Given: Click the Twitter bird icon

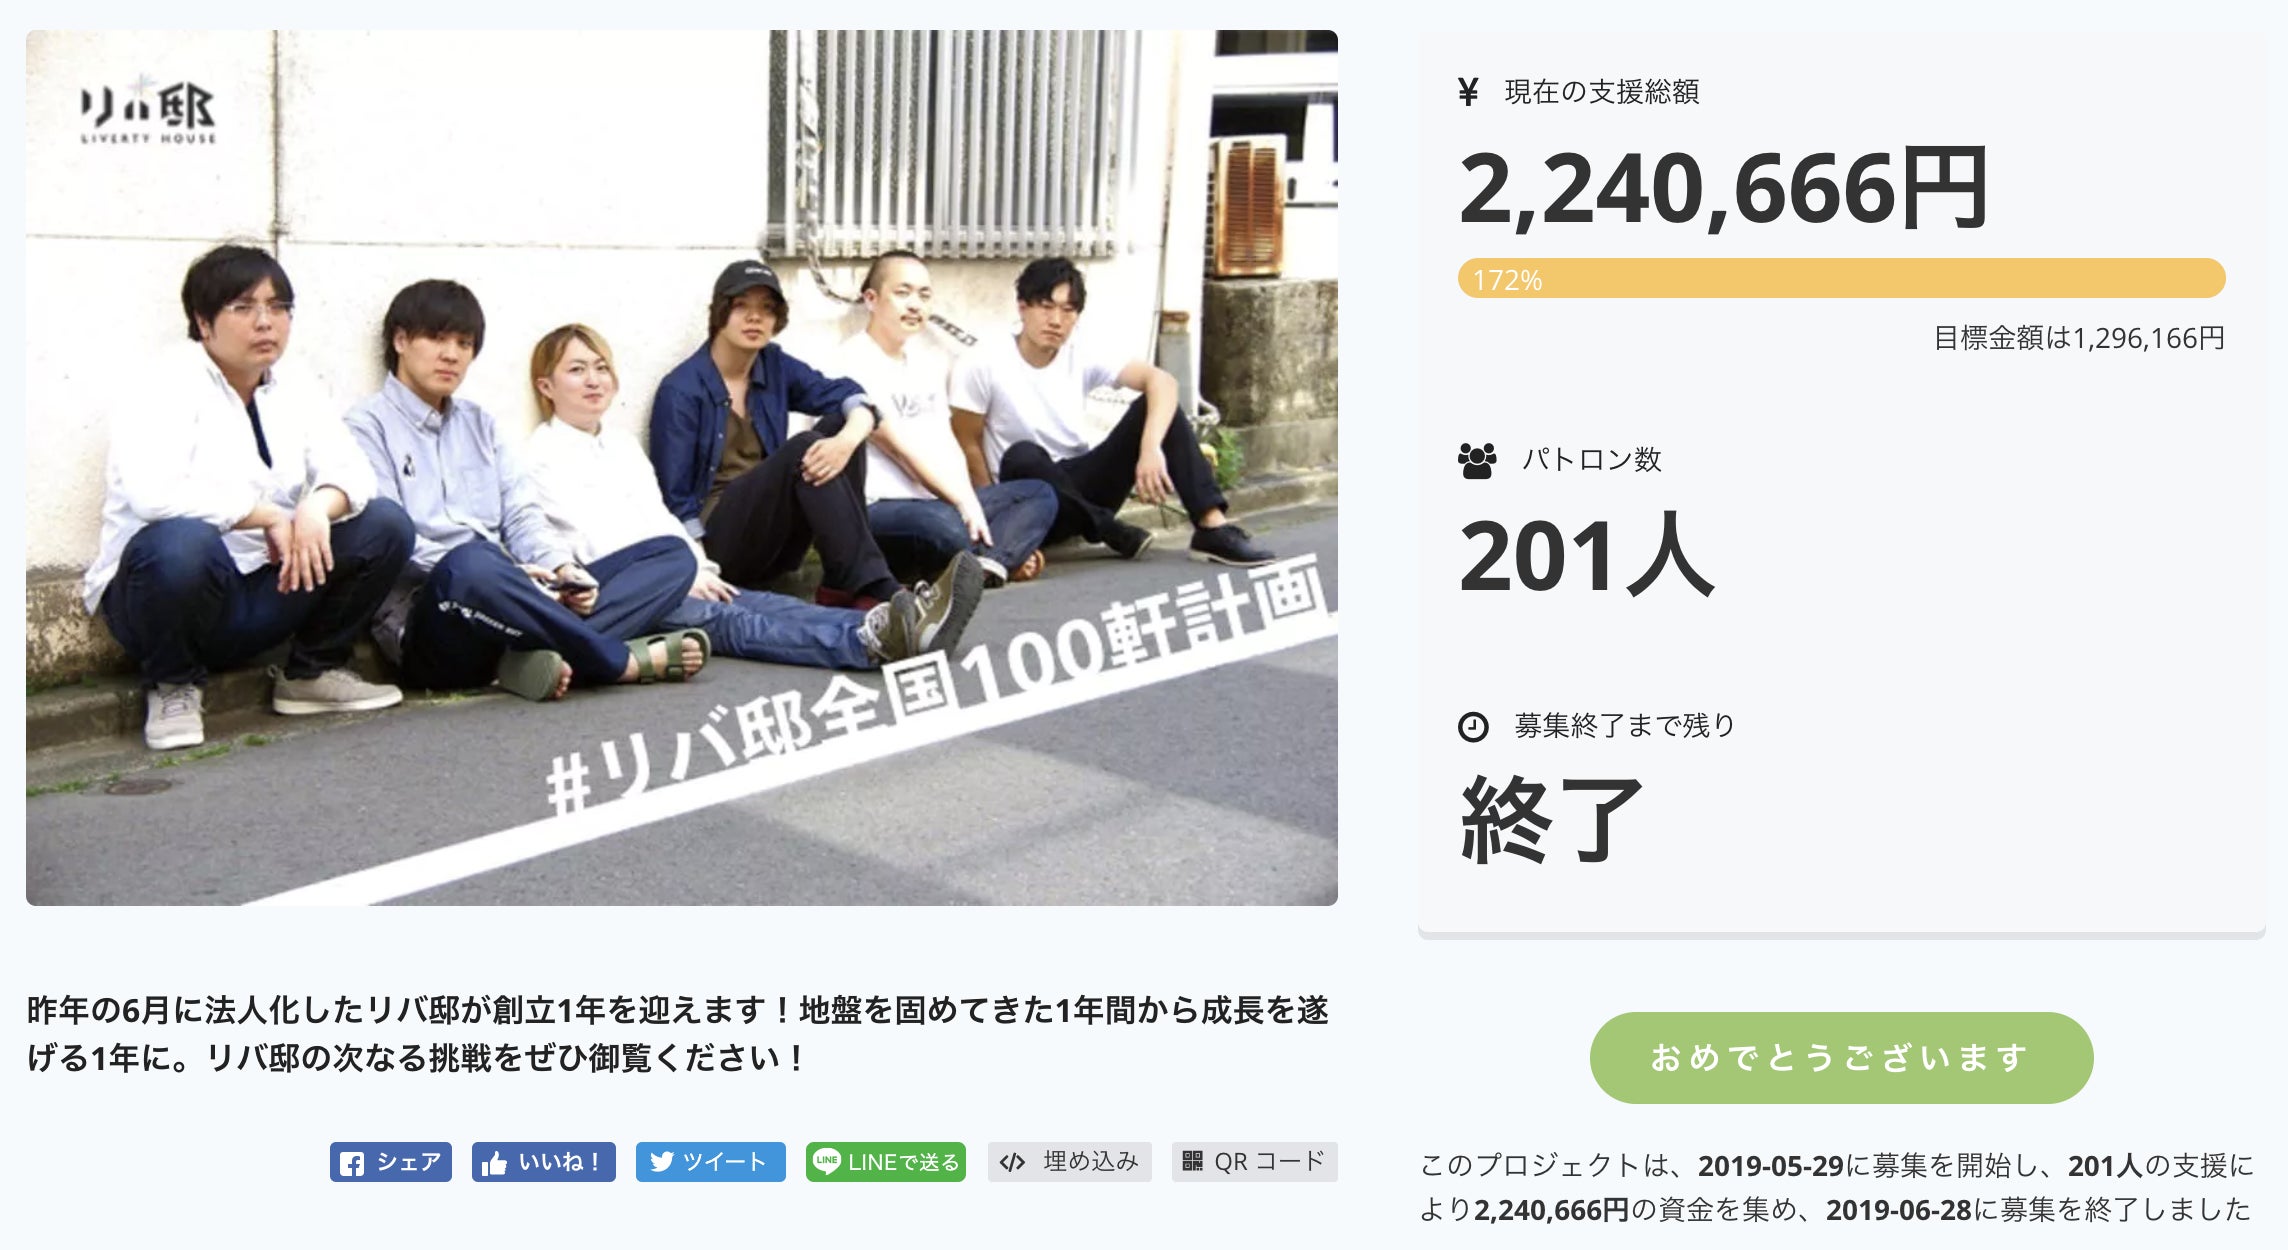Looking at the screenshot, I should coord(662,1162).
